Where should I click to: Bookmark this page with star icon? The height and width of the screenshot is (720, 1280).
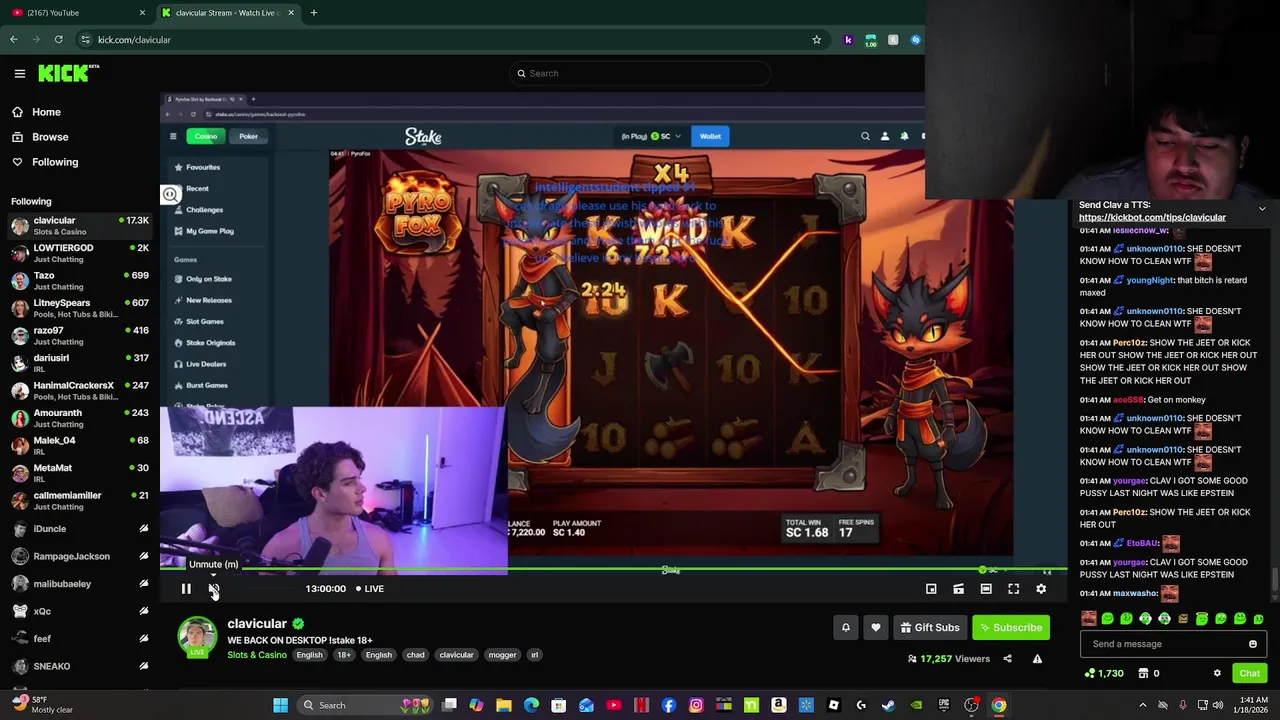coord(816,40)
